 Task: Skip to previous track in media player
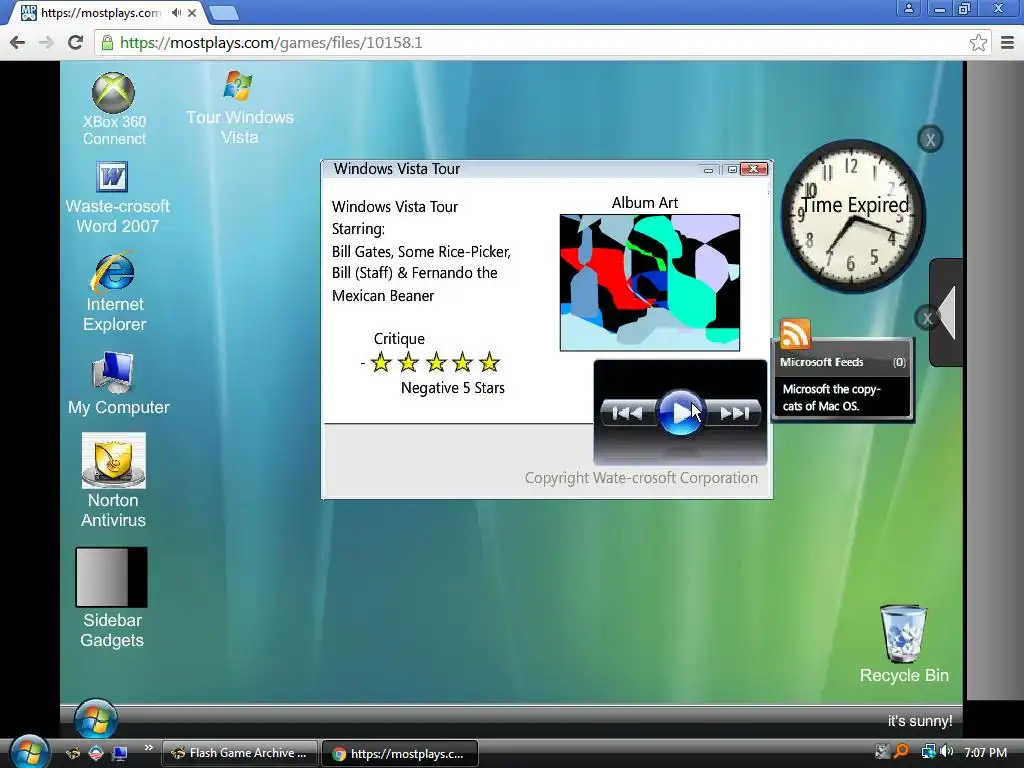coord(628,413)
